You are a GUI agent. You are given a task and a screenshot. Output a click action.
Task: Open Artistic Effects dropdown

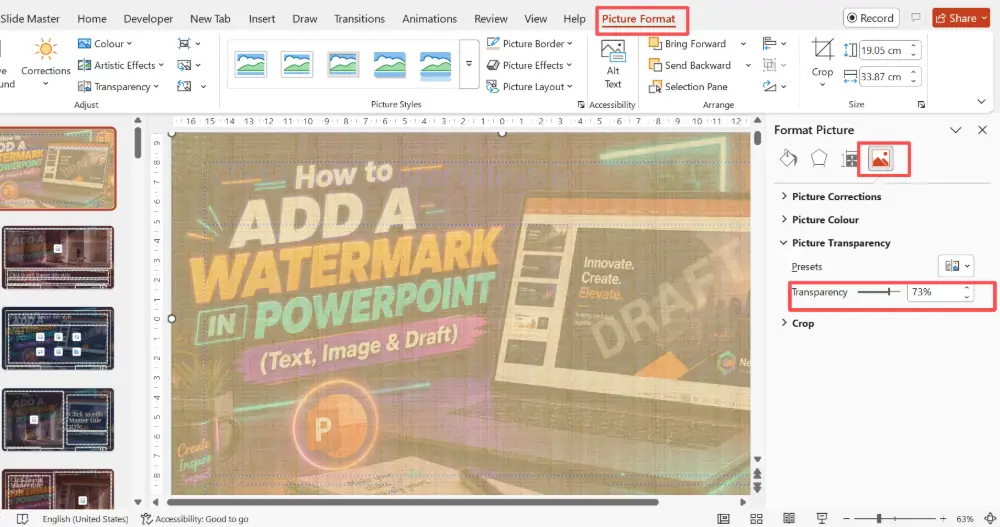click(121, 65)
